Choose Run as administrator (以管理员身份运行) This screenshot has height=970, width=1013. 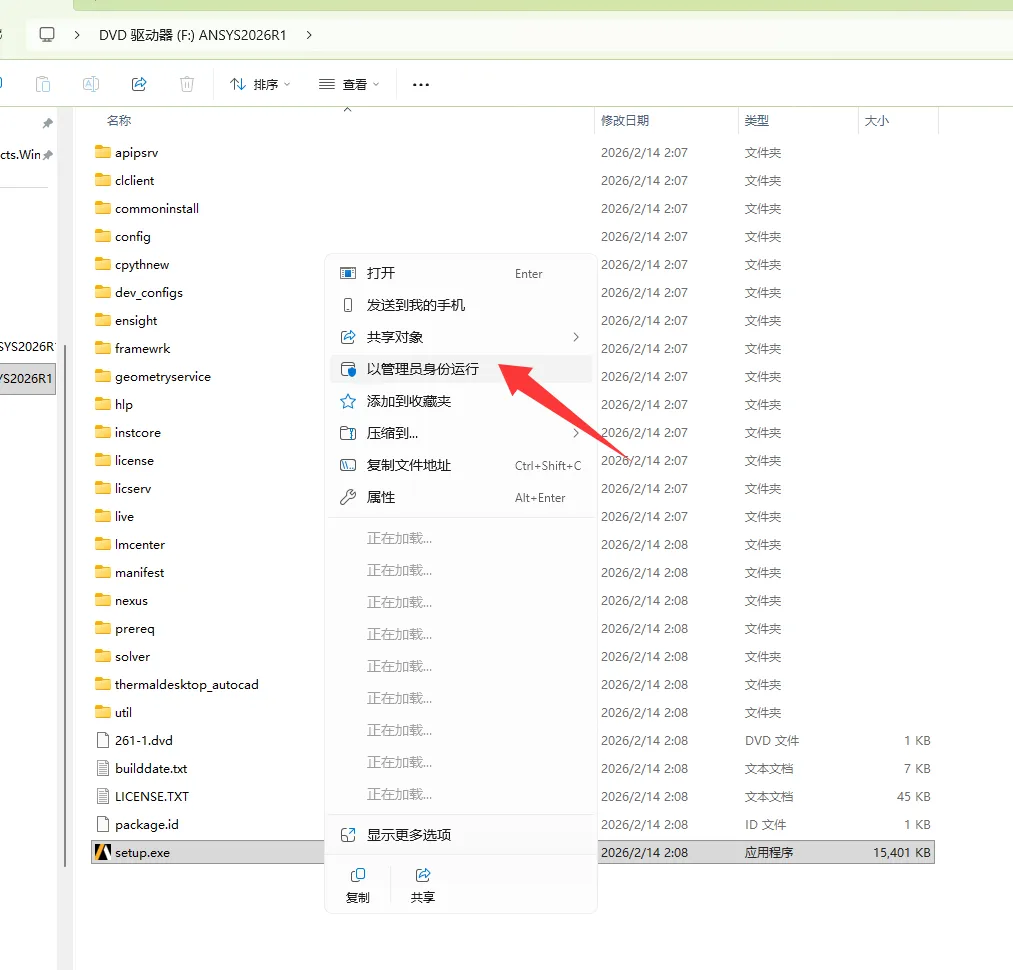click(461, 369)
